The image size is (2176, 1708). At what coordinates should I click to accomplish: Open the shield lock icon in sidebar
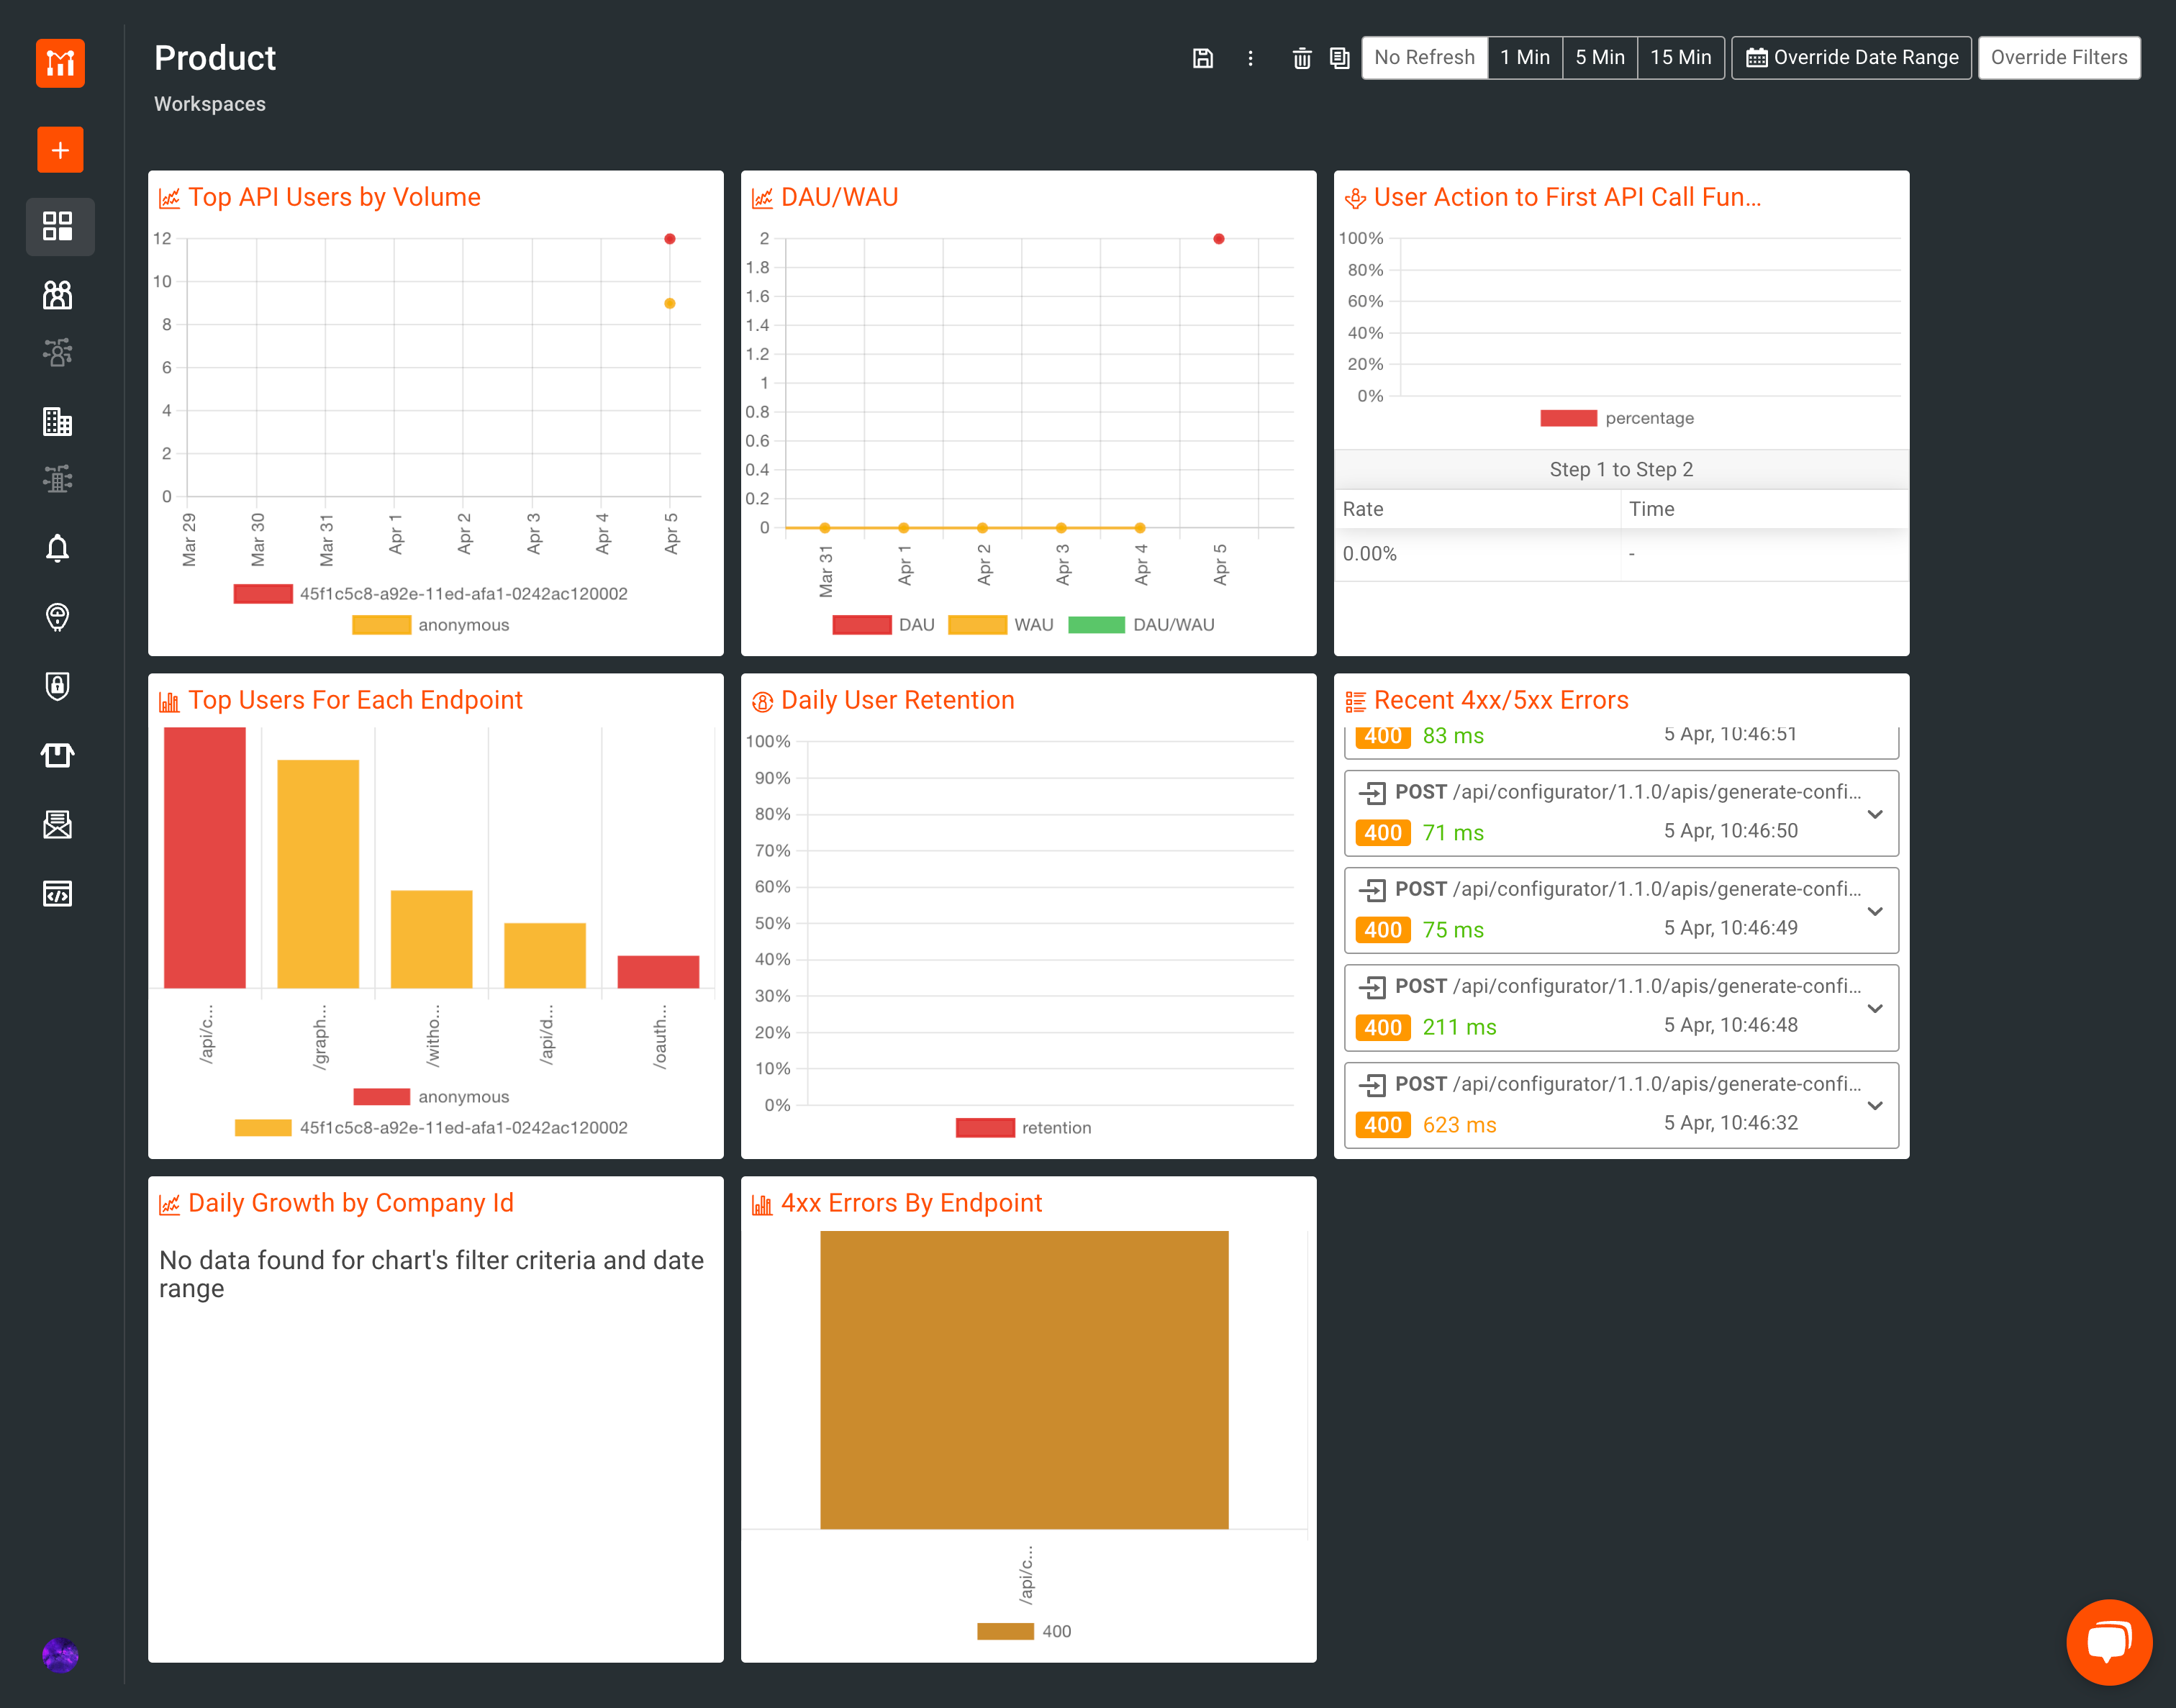(58, 686)
